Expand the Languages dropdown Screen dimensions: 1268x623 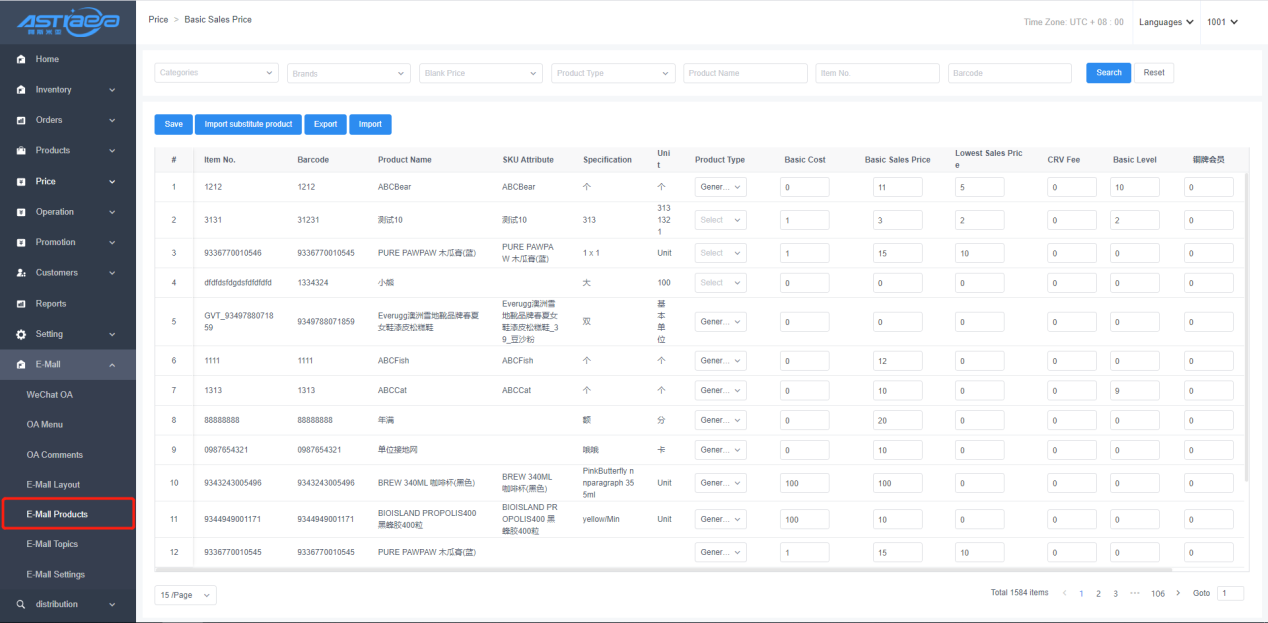click(1165, 22)
